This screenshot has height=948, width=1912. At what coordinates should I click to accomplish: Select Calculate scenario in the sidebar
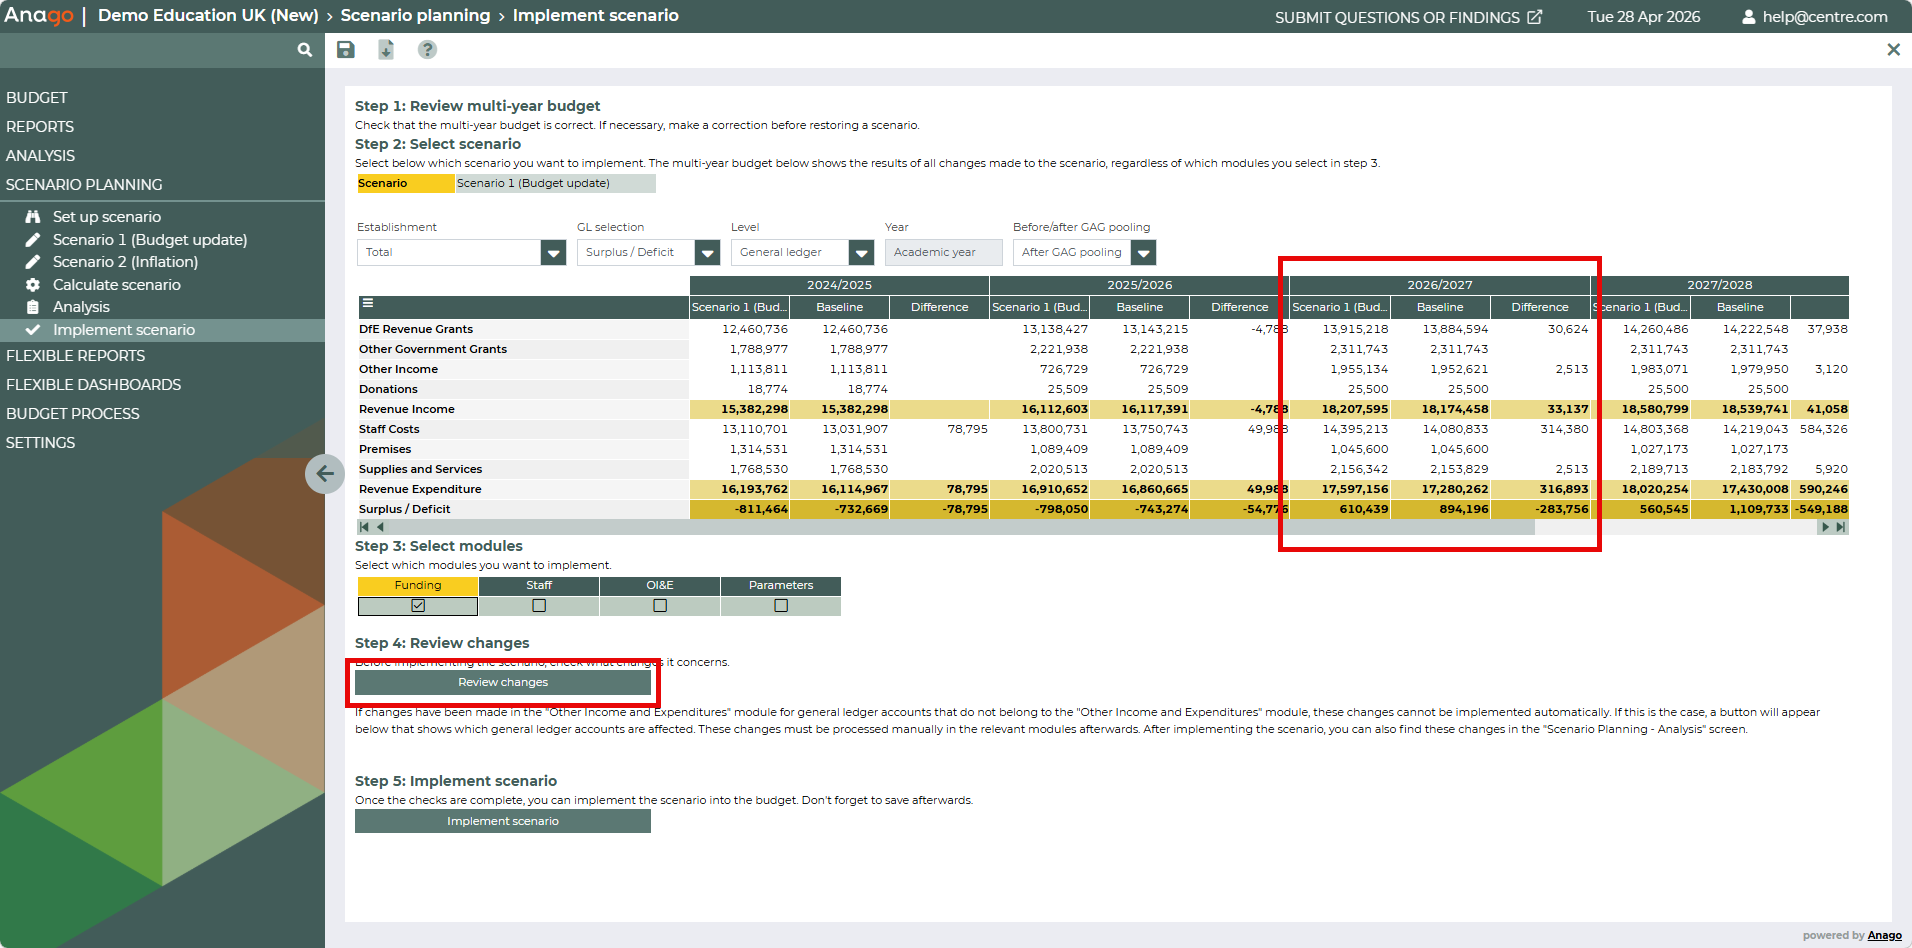pyautogui.click(x=116, y=285)
